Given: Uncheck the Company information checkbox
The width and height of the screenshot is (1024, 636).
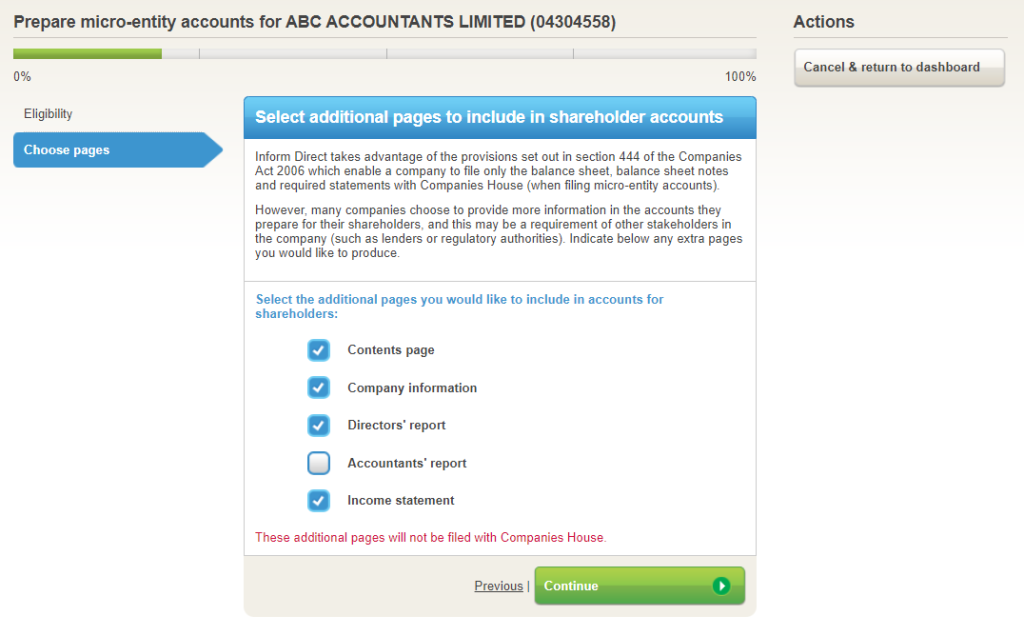Looking at the screenshot, I should point(318,388).
